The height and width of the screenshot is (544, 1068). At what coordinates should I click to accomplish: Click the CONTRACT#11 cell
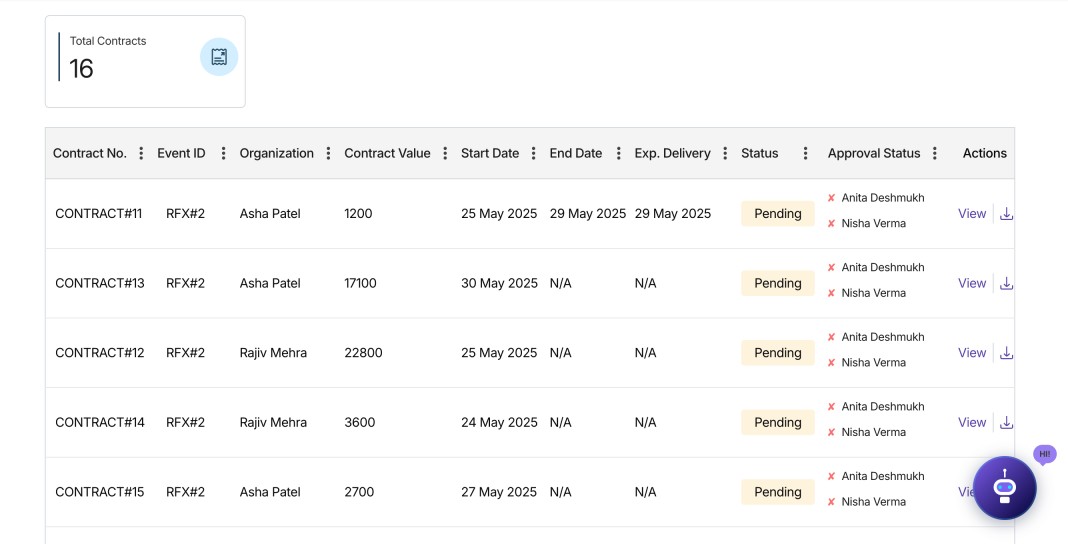[99, 214]
